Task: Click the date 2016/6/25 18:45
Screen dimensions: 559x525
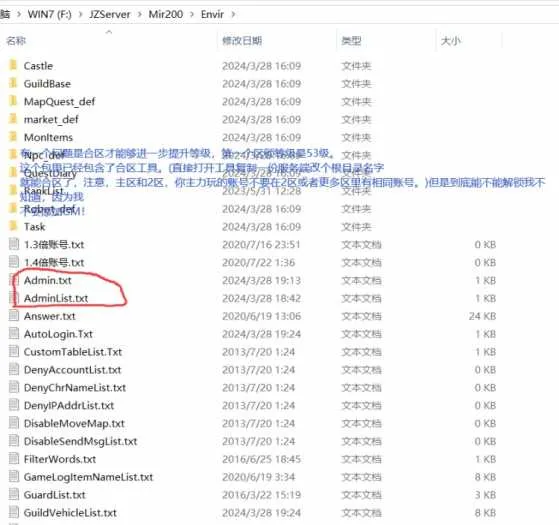Action: tap(261, 459)
